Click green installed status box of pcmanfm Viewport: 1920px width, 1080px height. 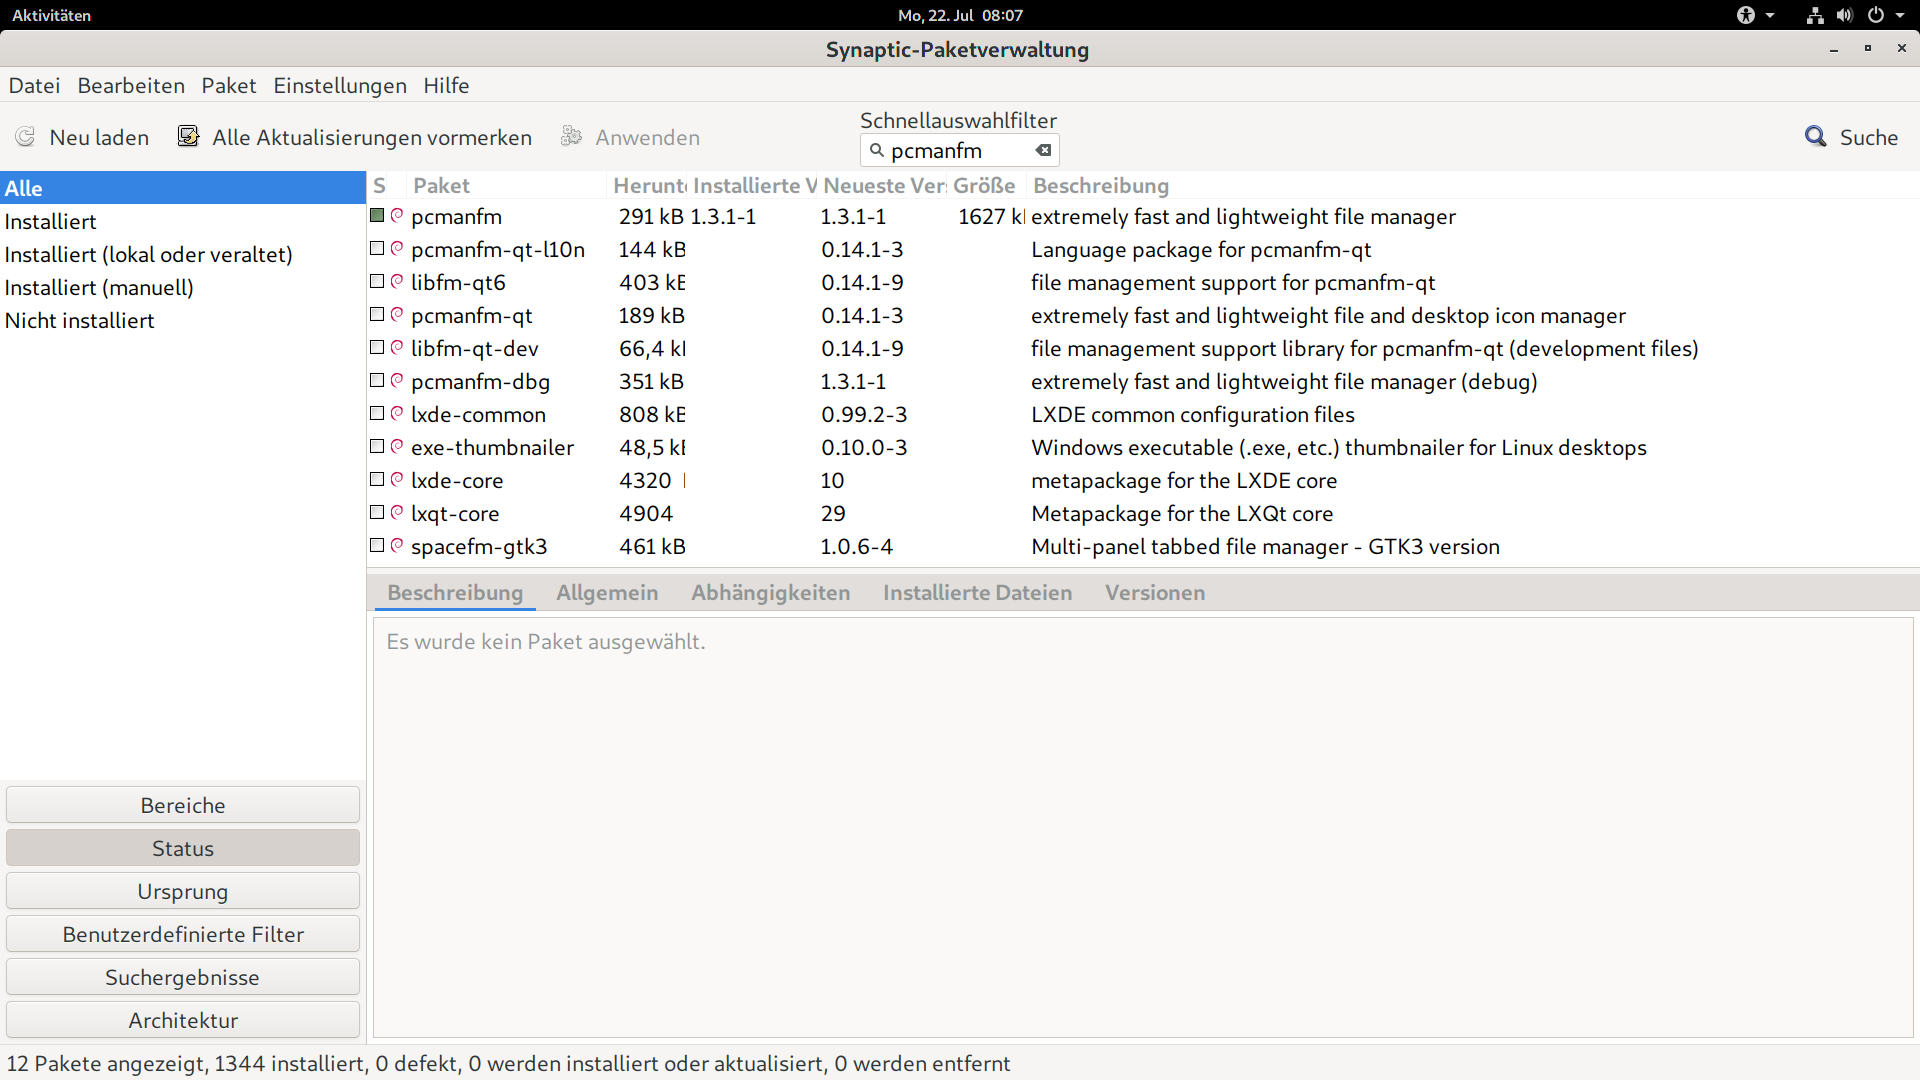377,216
